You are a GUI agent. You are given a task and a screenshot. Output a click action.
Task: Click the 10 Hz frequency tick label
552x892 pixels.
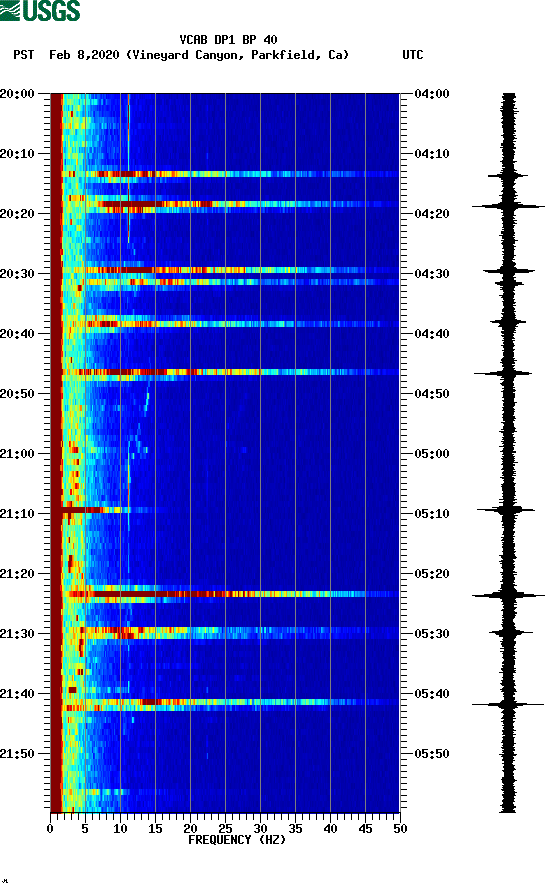point(120,829)
